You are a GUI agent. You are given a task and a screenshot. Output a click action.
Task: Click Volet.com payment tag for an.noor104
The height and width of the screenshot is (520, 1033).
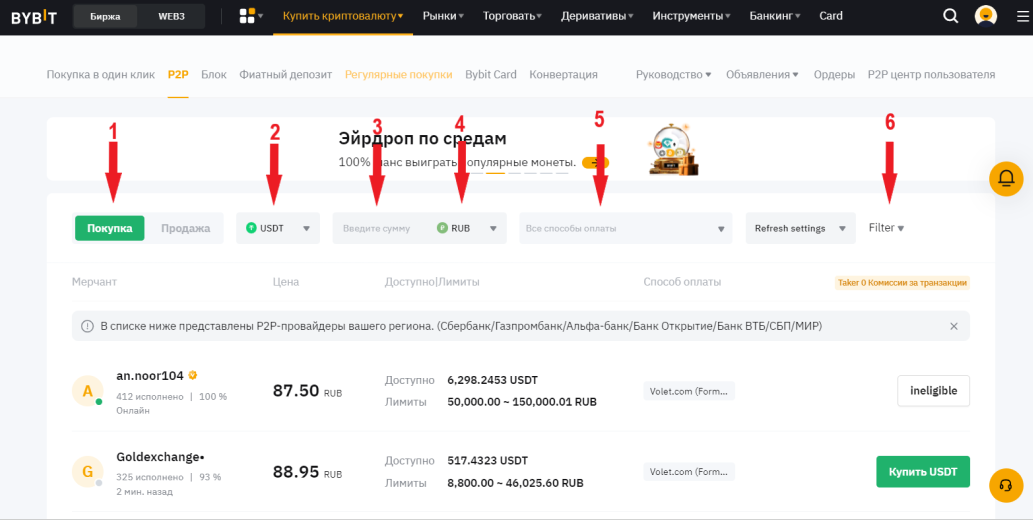(x=689, y=391)
